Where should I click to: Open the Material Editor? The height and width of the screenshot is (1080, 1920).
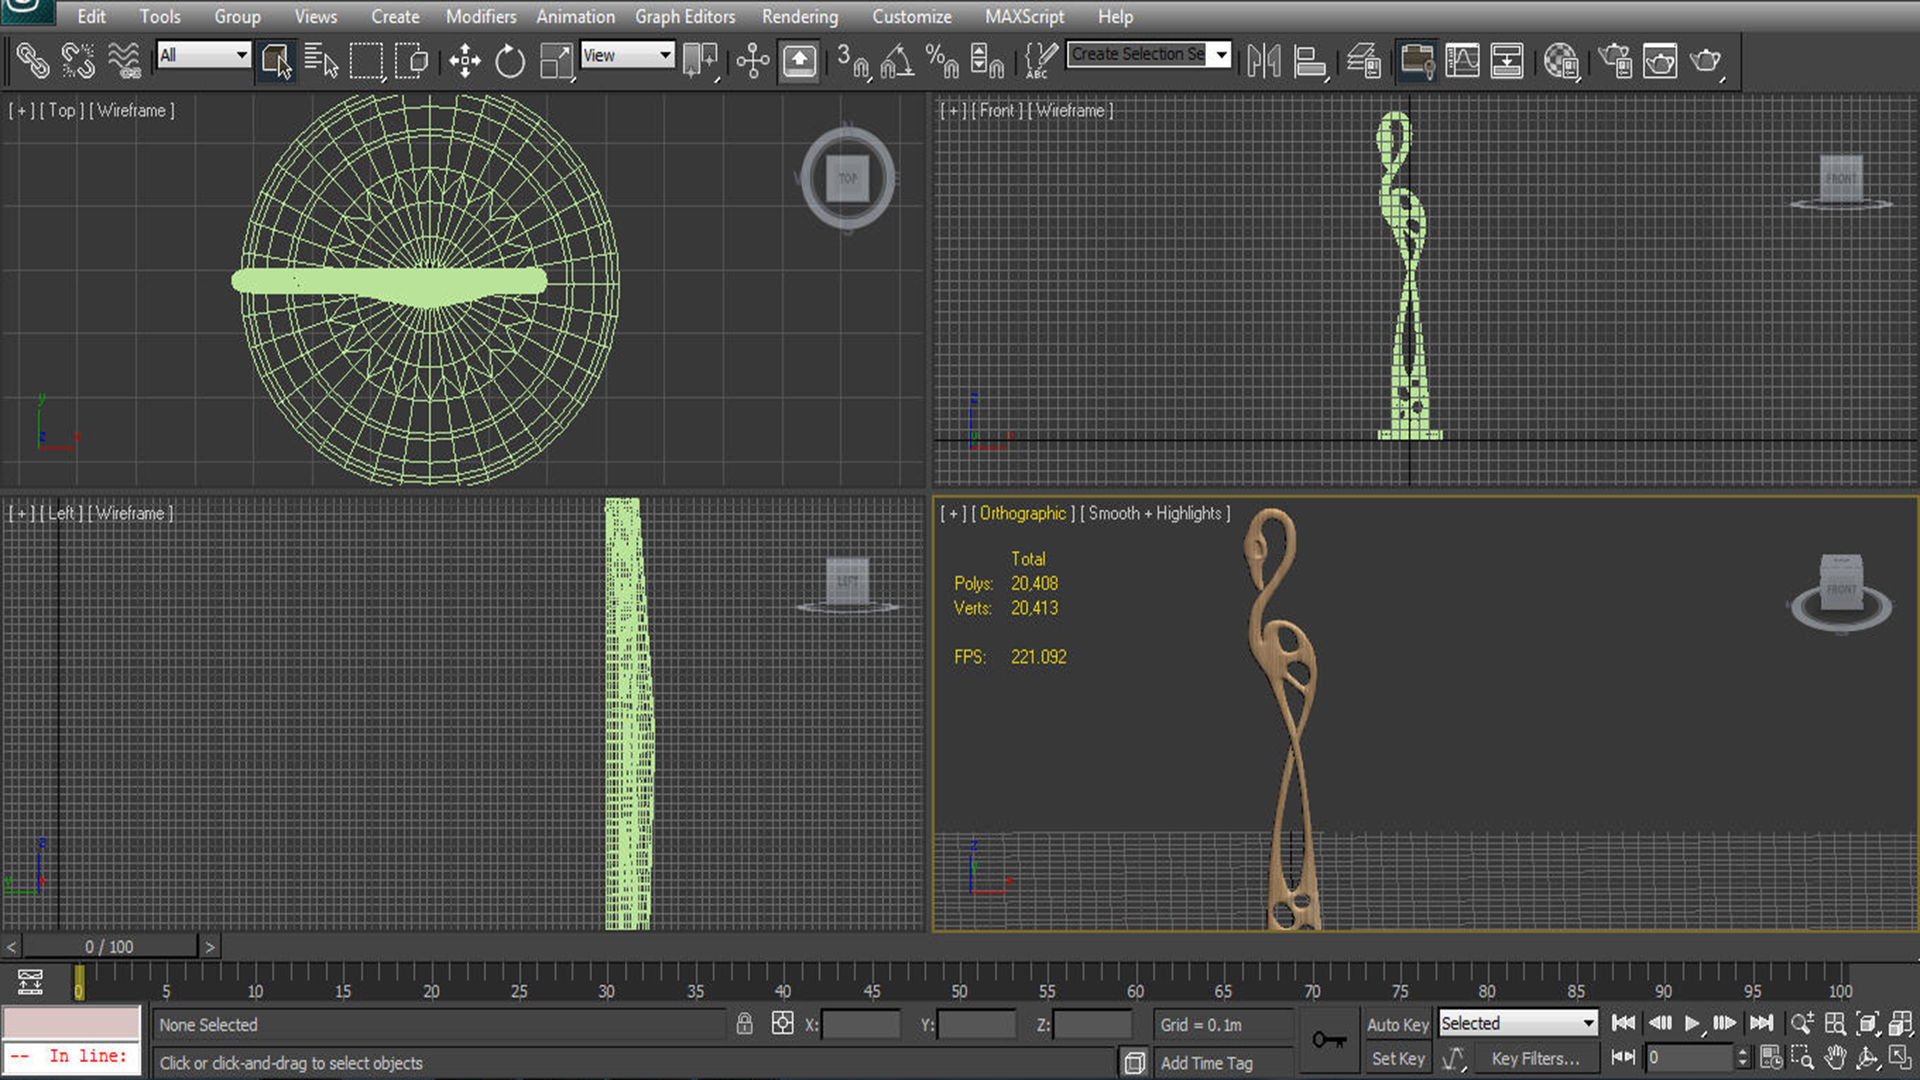pyautogui.click(x=1561, y=60)
